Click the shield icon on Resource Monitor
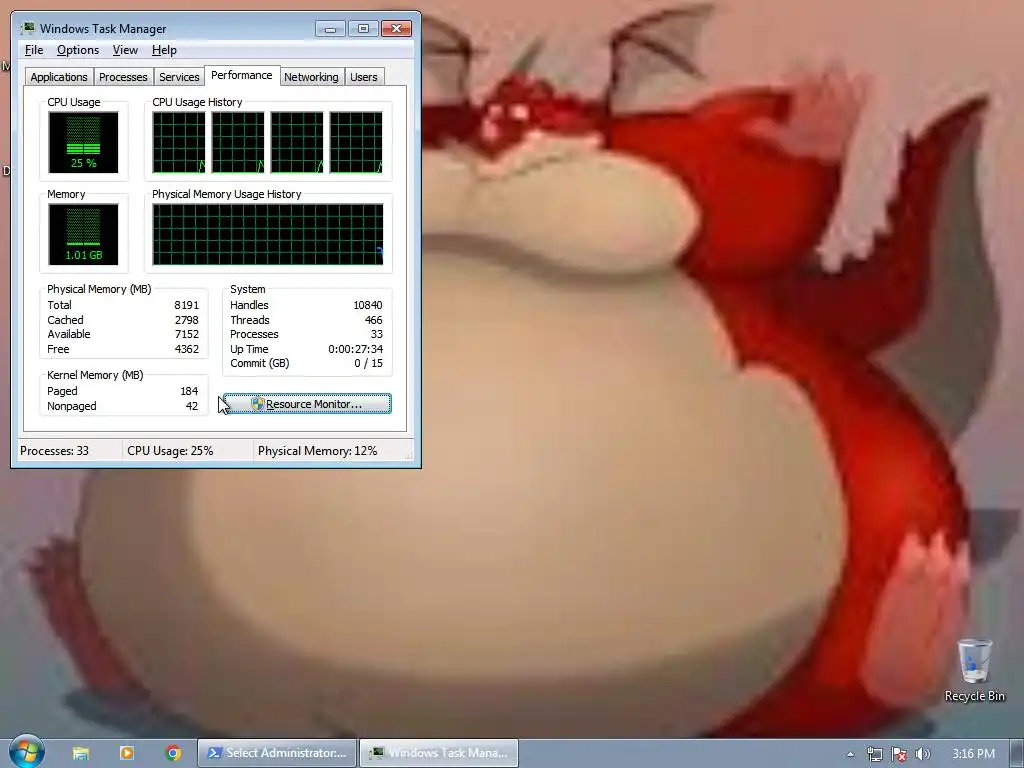Screen dimensions: 1024x768 pos(257,404)
